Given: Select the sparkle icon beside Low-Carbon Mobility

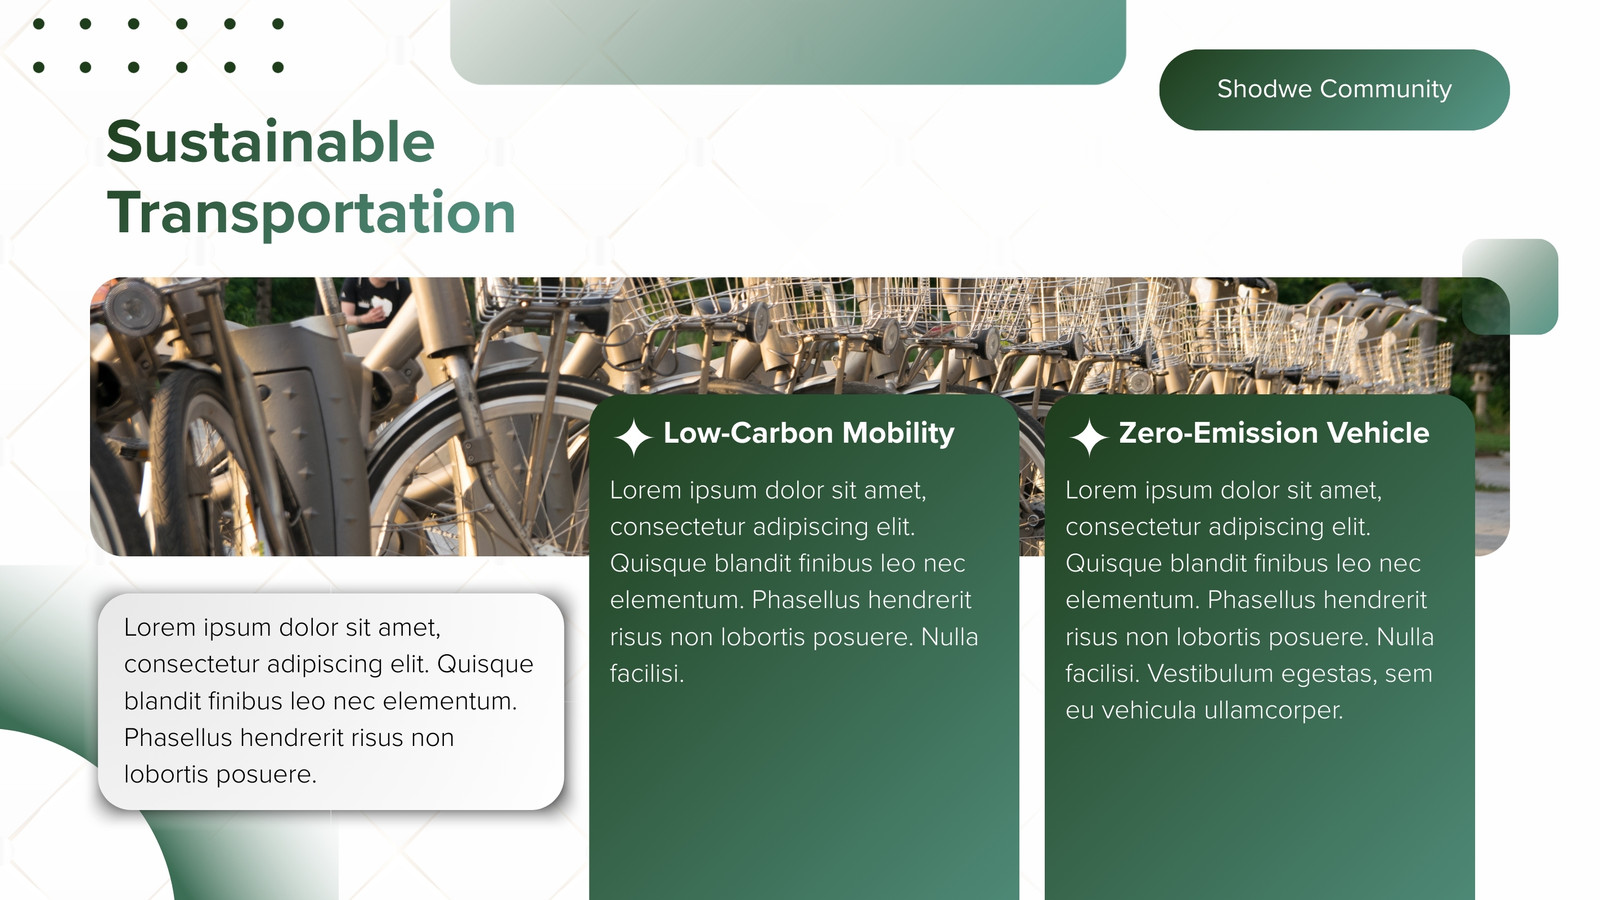Looking at the screenshot, I should tap(633, 438).
